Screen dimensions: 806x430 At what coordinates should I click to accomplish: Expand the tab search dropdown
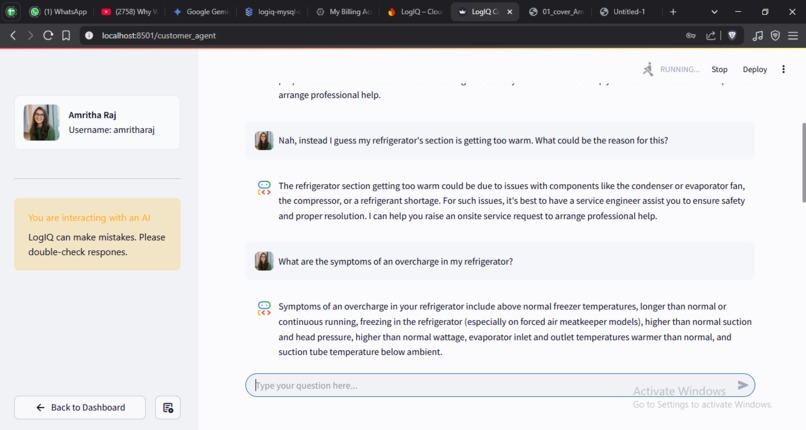(x=714, y=11)
